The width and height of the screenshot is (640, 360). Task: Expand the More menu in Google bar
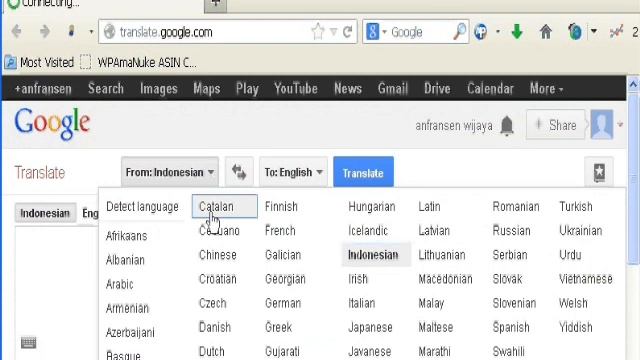[546, 89]
